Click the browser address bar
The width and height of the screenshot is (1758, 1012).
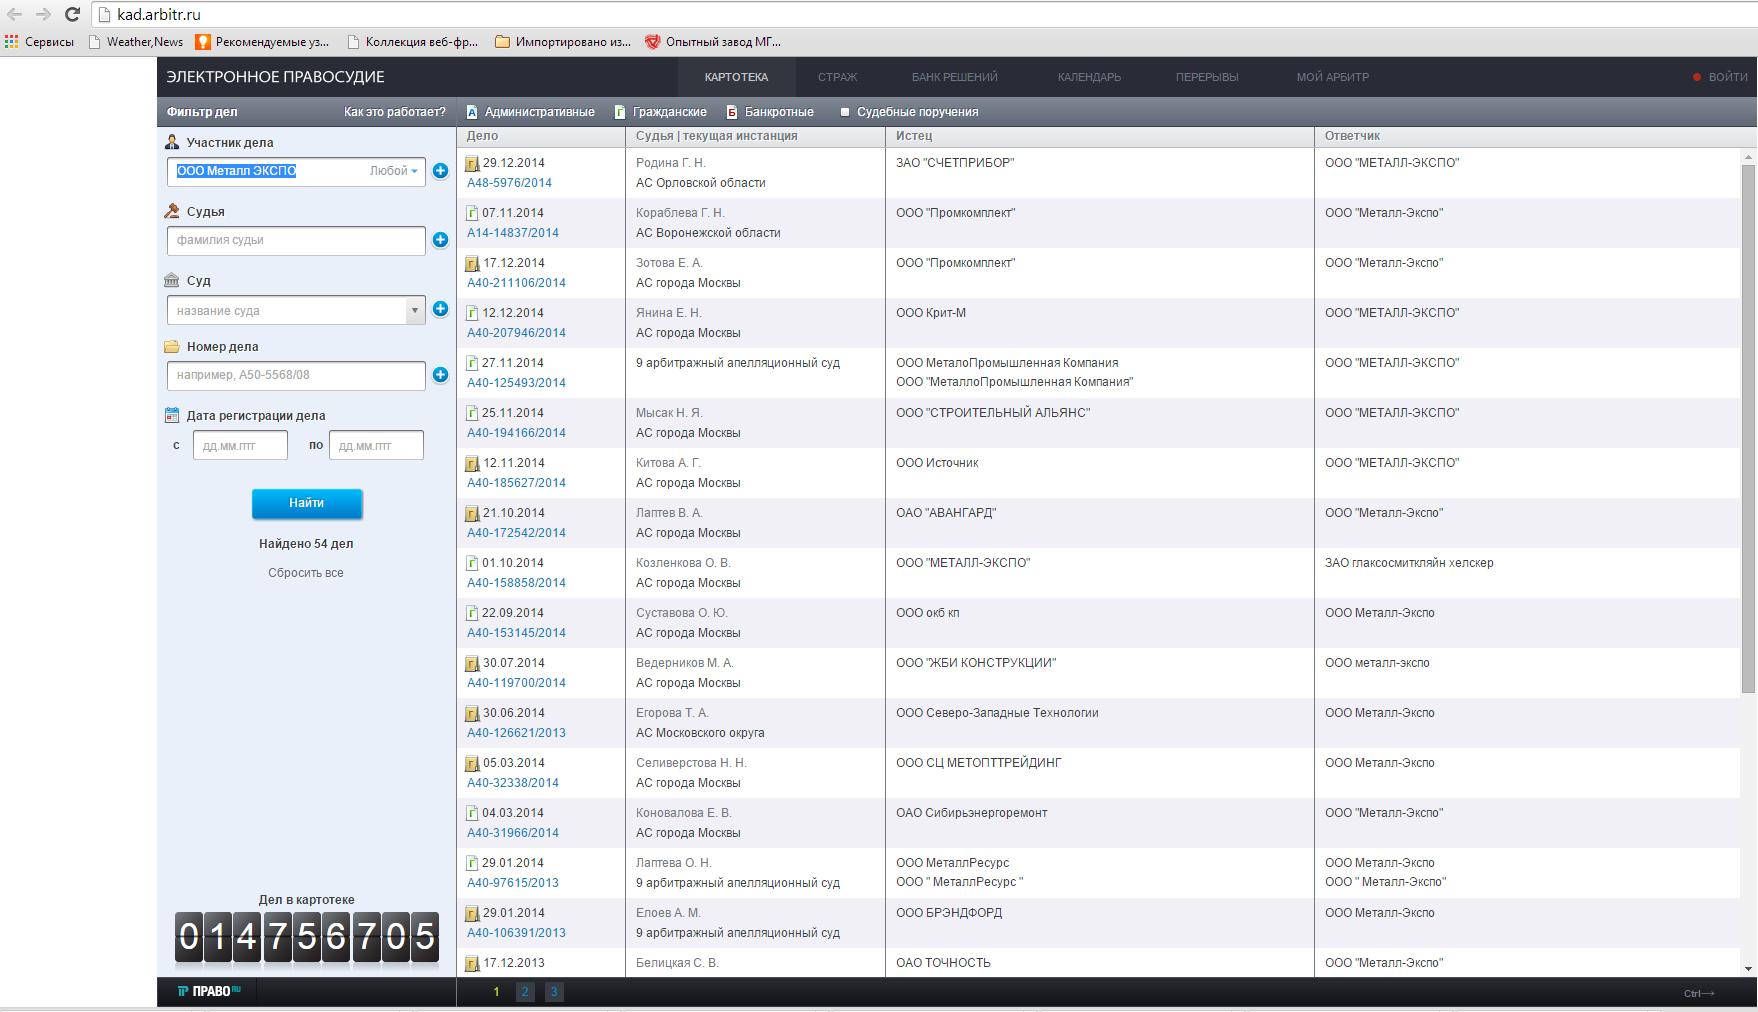tap(925, 15)
